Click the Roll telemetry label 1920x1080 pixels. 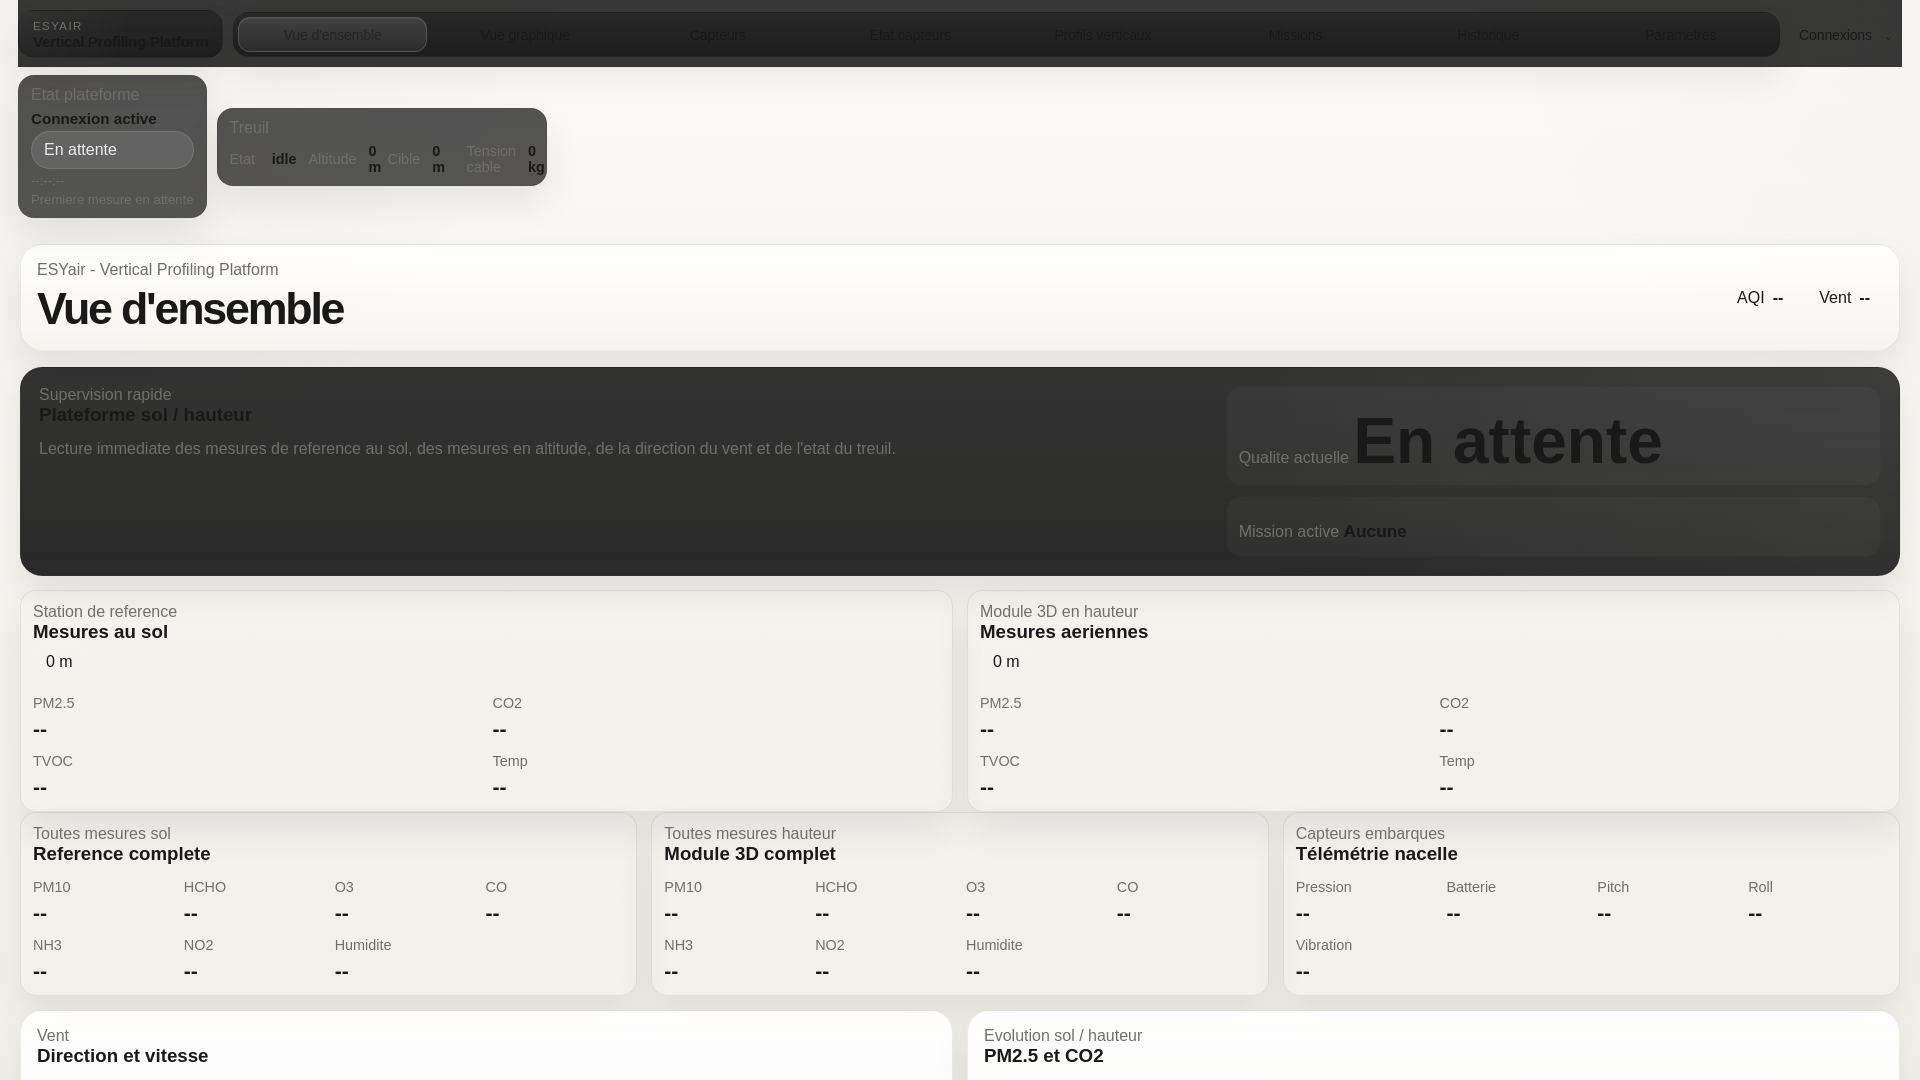pyautogui.click(x=1760, y=887)
